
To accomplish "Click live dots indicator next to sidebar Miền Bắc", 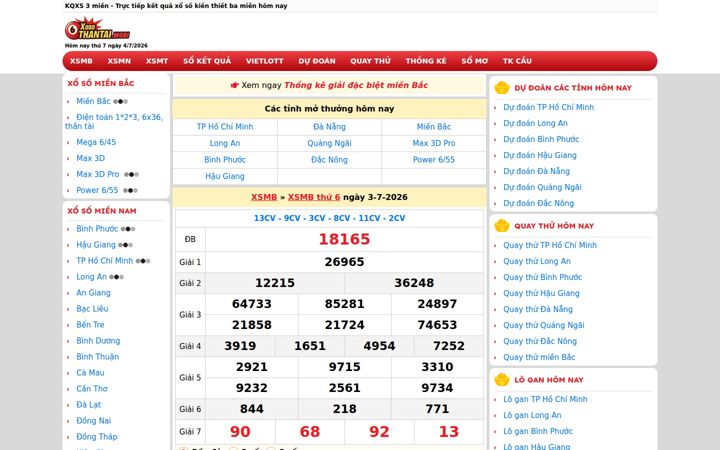I will click(121, 101).
